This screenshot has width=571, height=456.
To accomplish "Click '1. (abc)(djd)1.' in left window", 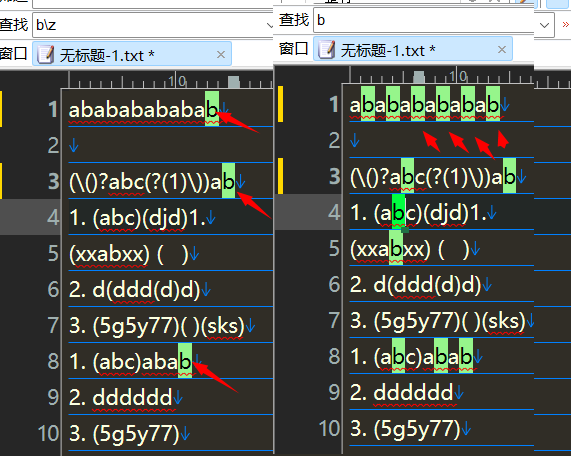I will (137, 218).
